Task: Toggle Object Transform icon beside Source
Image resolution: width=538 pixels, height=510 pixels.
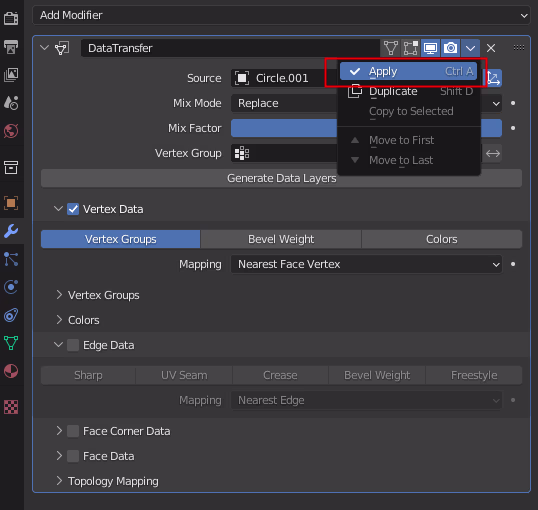Action: [x=493, y=78]
